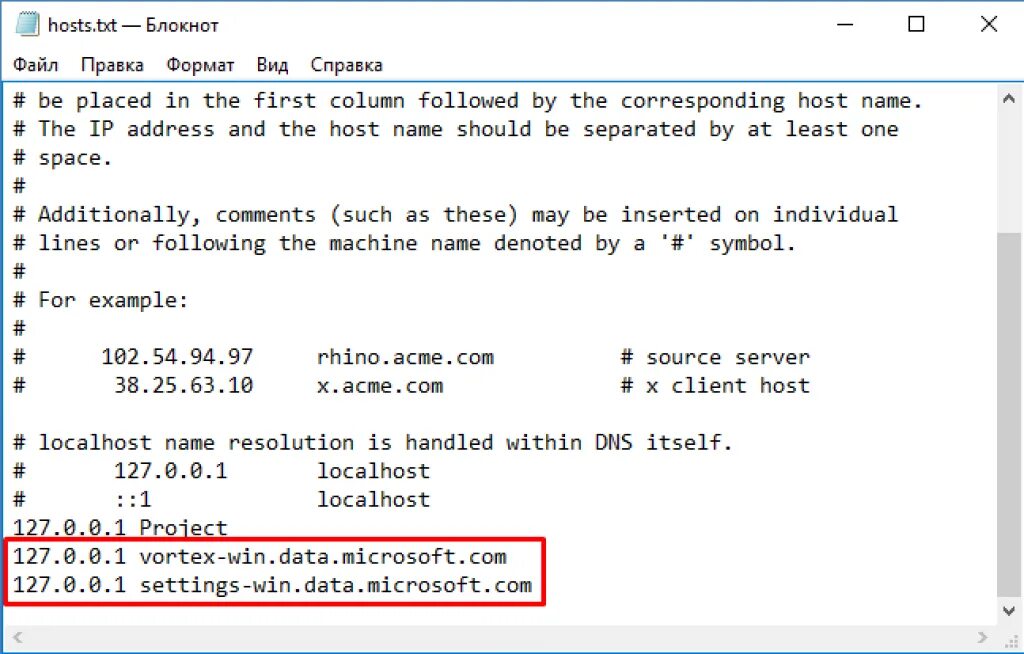Click the line '127.0.0.1 Project'

click(x=120, y=528)
